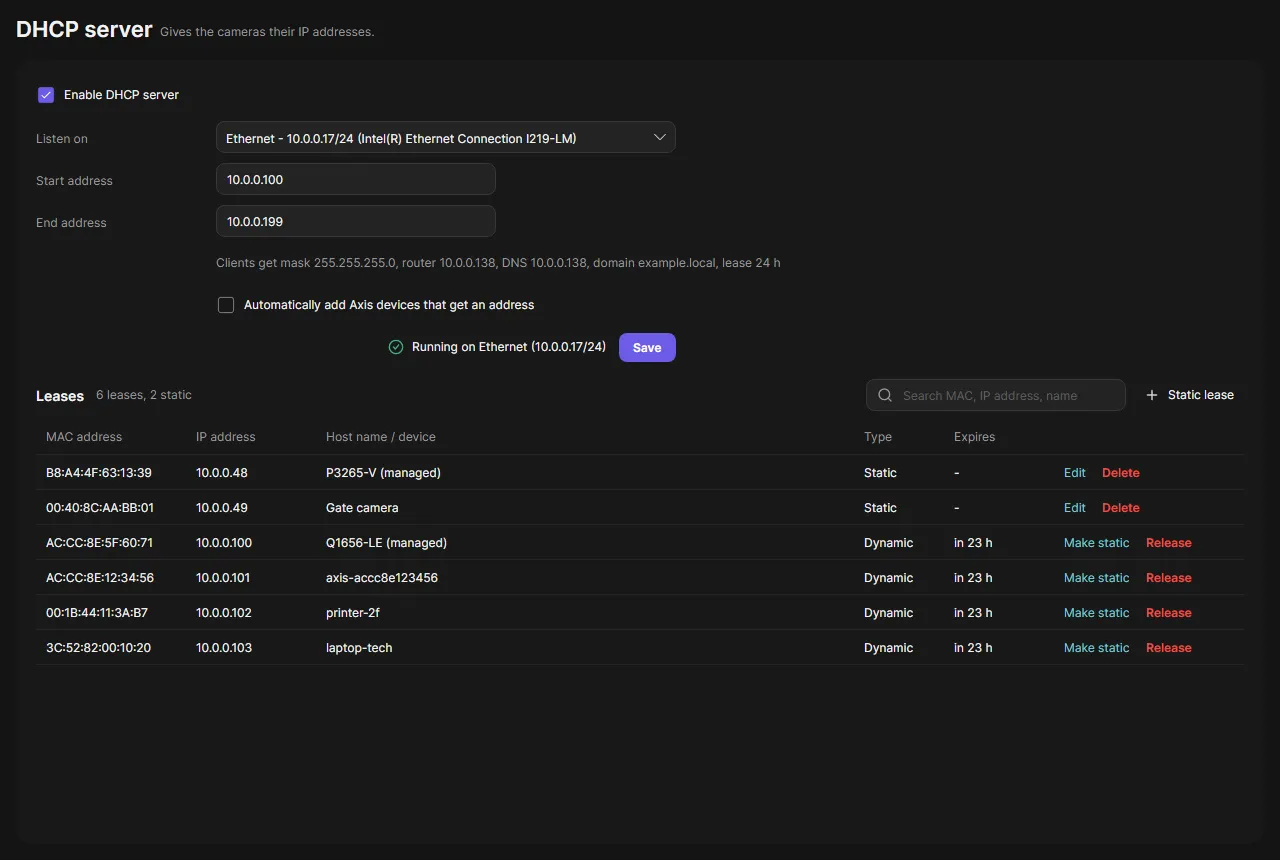Viewport: 1280px width, 860px height.
Task: Delete the P3265-V static lease
Action: point(1121,473)
